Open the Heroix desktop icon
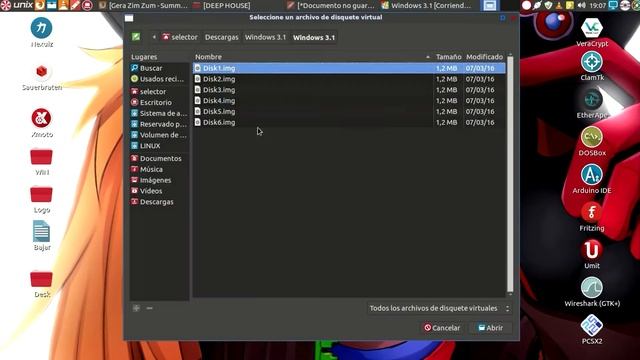 pos(42,32)
